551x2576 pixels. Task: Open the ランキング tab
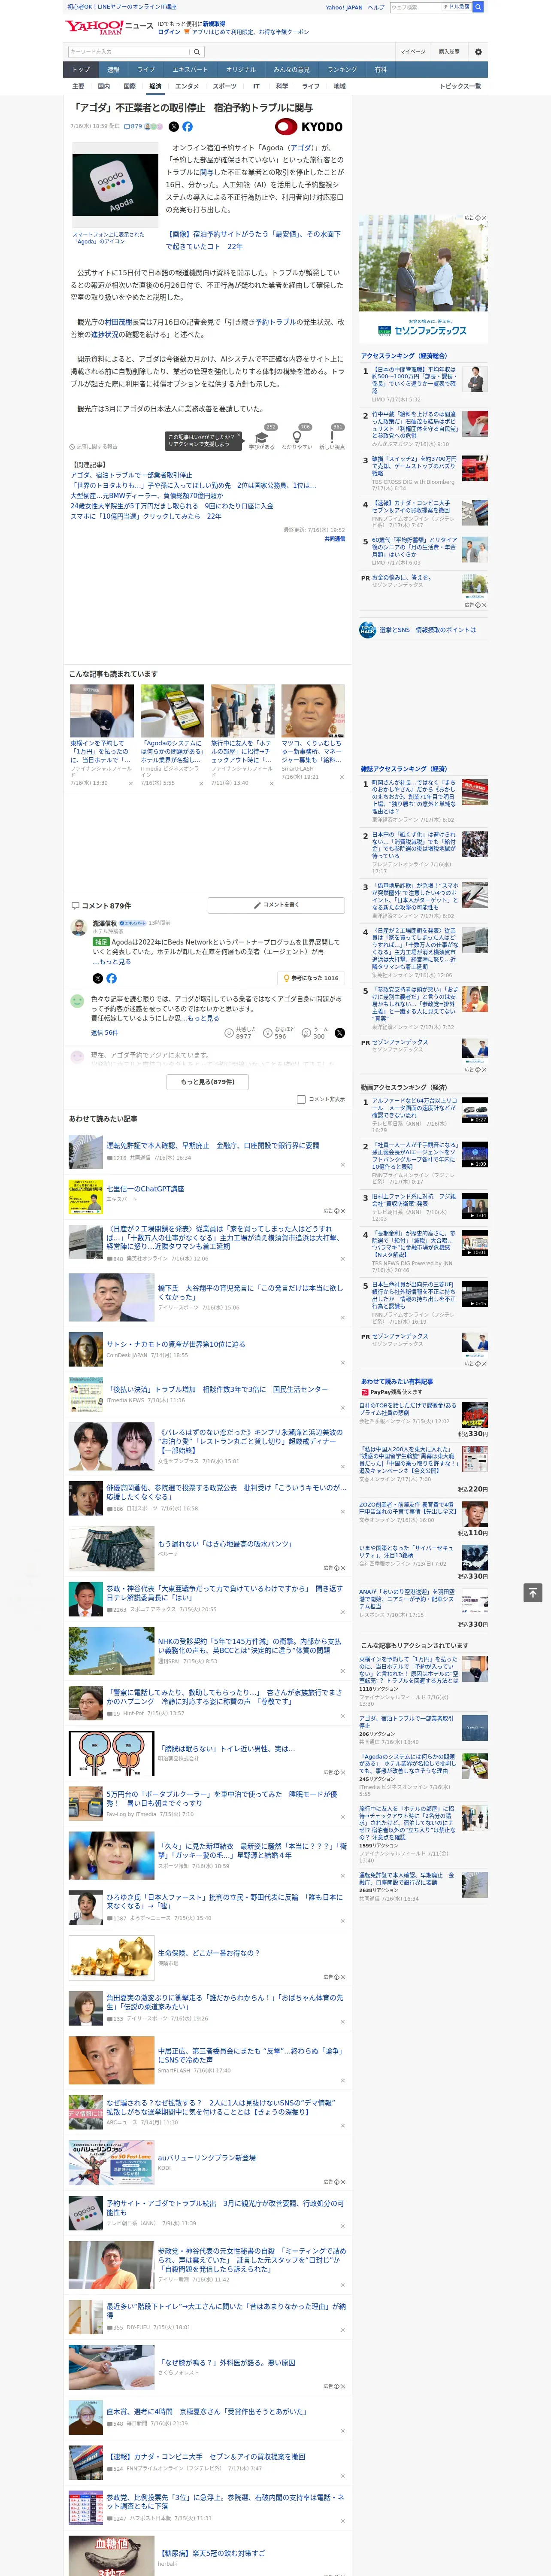[342, 70]
